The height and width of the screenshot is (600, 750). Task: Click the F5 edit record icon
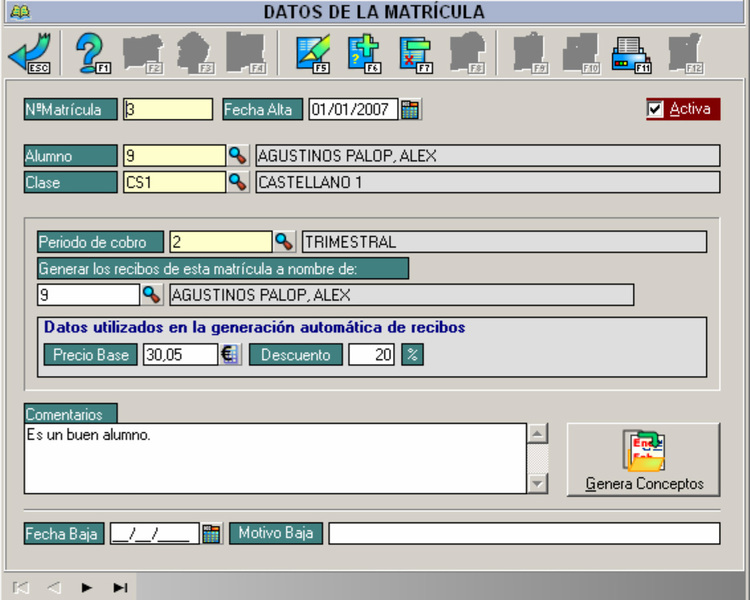click(313, 53)
